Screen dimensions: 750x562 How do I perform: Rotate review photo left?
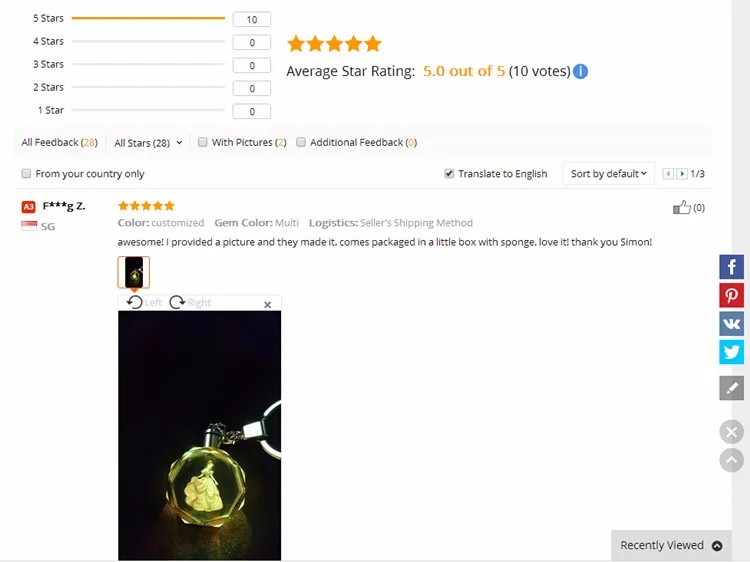[144, 302]
